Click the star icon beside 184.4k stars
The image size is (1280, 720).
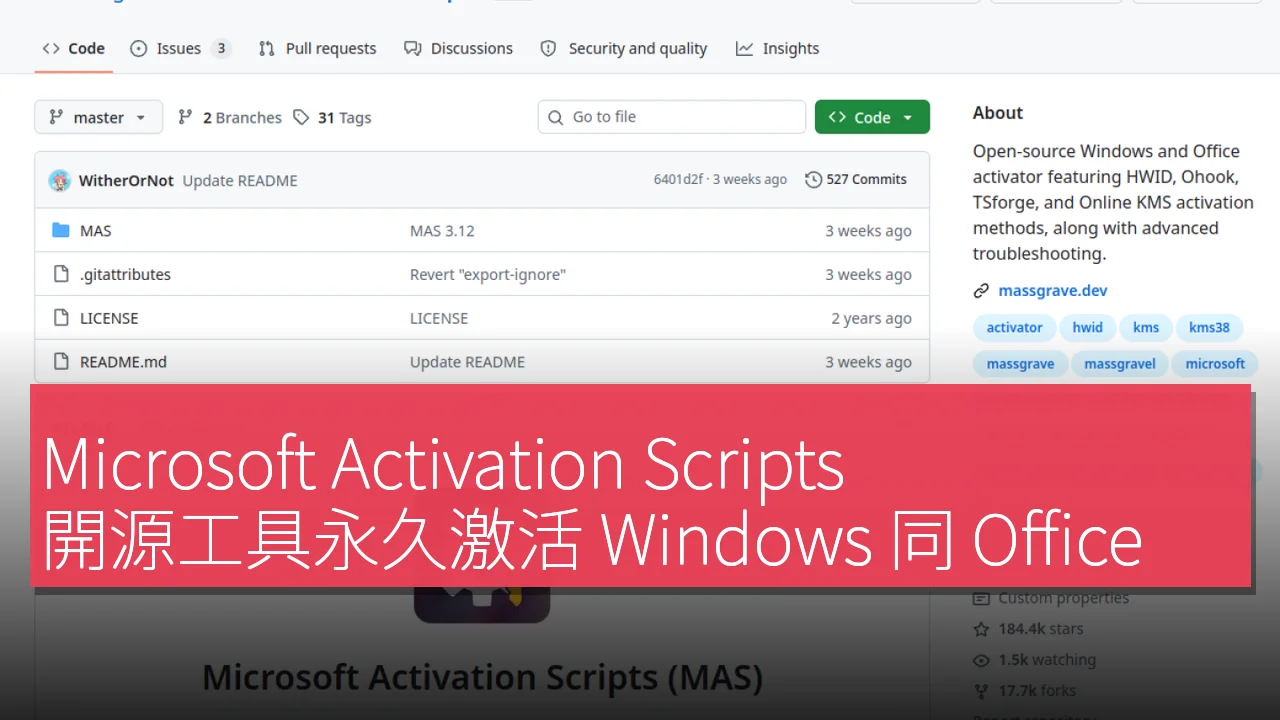click(981, 629)
